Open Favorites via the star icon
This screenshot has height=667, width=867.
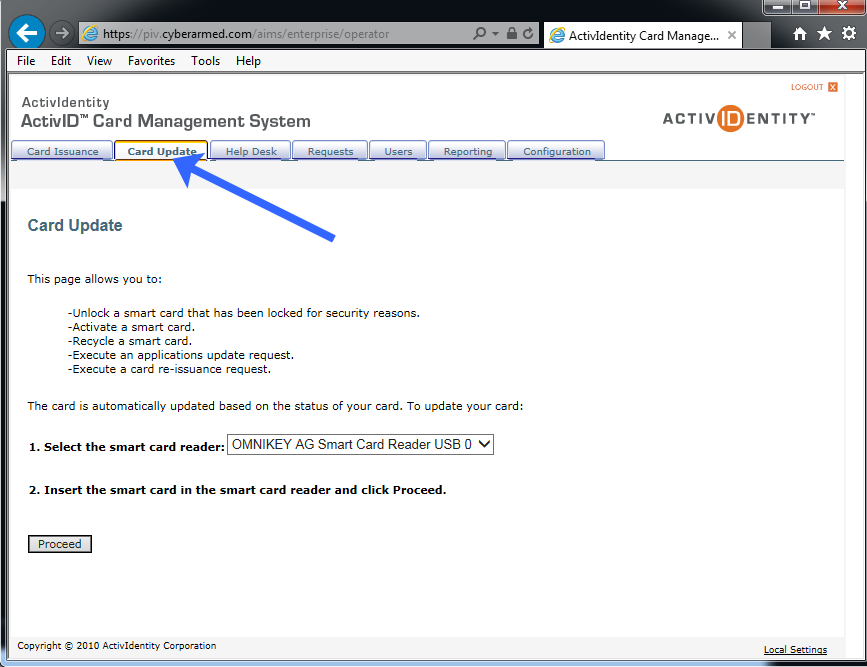(824, 33)
